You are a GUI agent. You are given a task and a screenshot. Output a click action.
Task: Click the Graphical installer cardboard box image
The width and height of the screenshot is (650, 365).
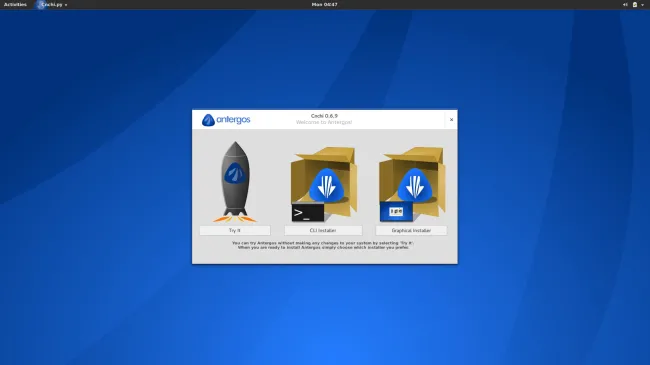412,184
